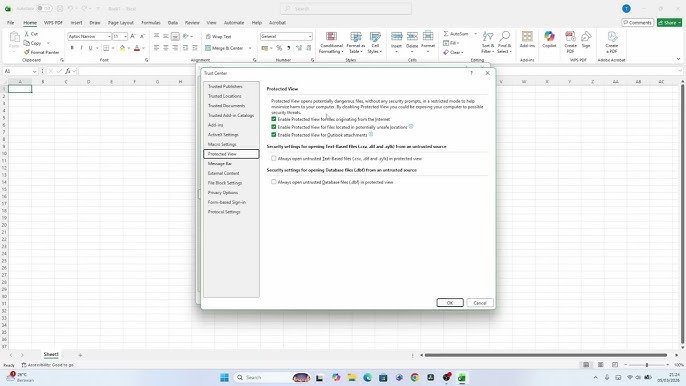The height and width of the screenshot is (386, 686).
Task: Toggle Protected View for Outlook attachments checkbox
Action: (274, 135)
